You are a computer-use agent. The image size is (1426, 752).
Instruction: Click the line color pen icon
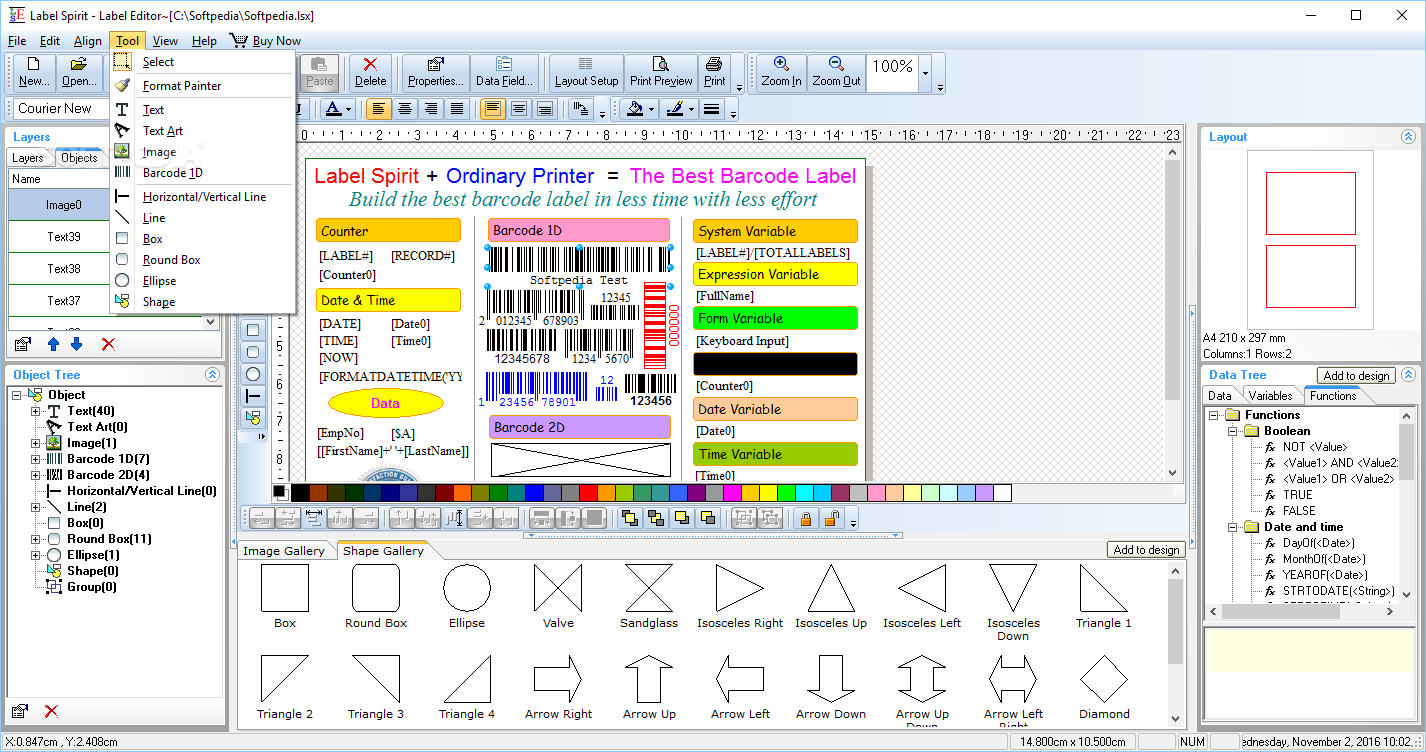coord(675,109)
